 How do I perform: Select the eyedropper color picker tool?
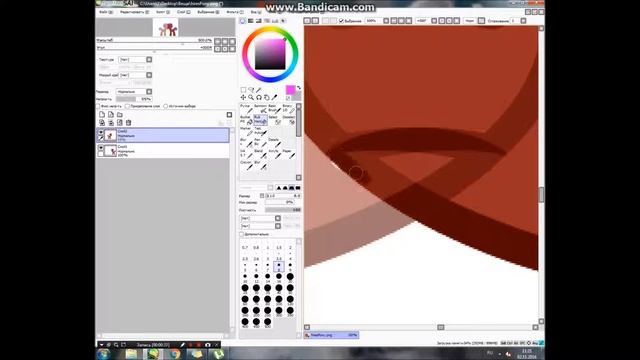[274, 97]
